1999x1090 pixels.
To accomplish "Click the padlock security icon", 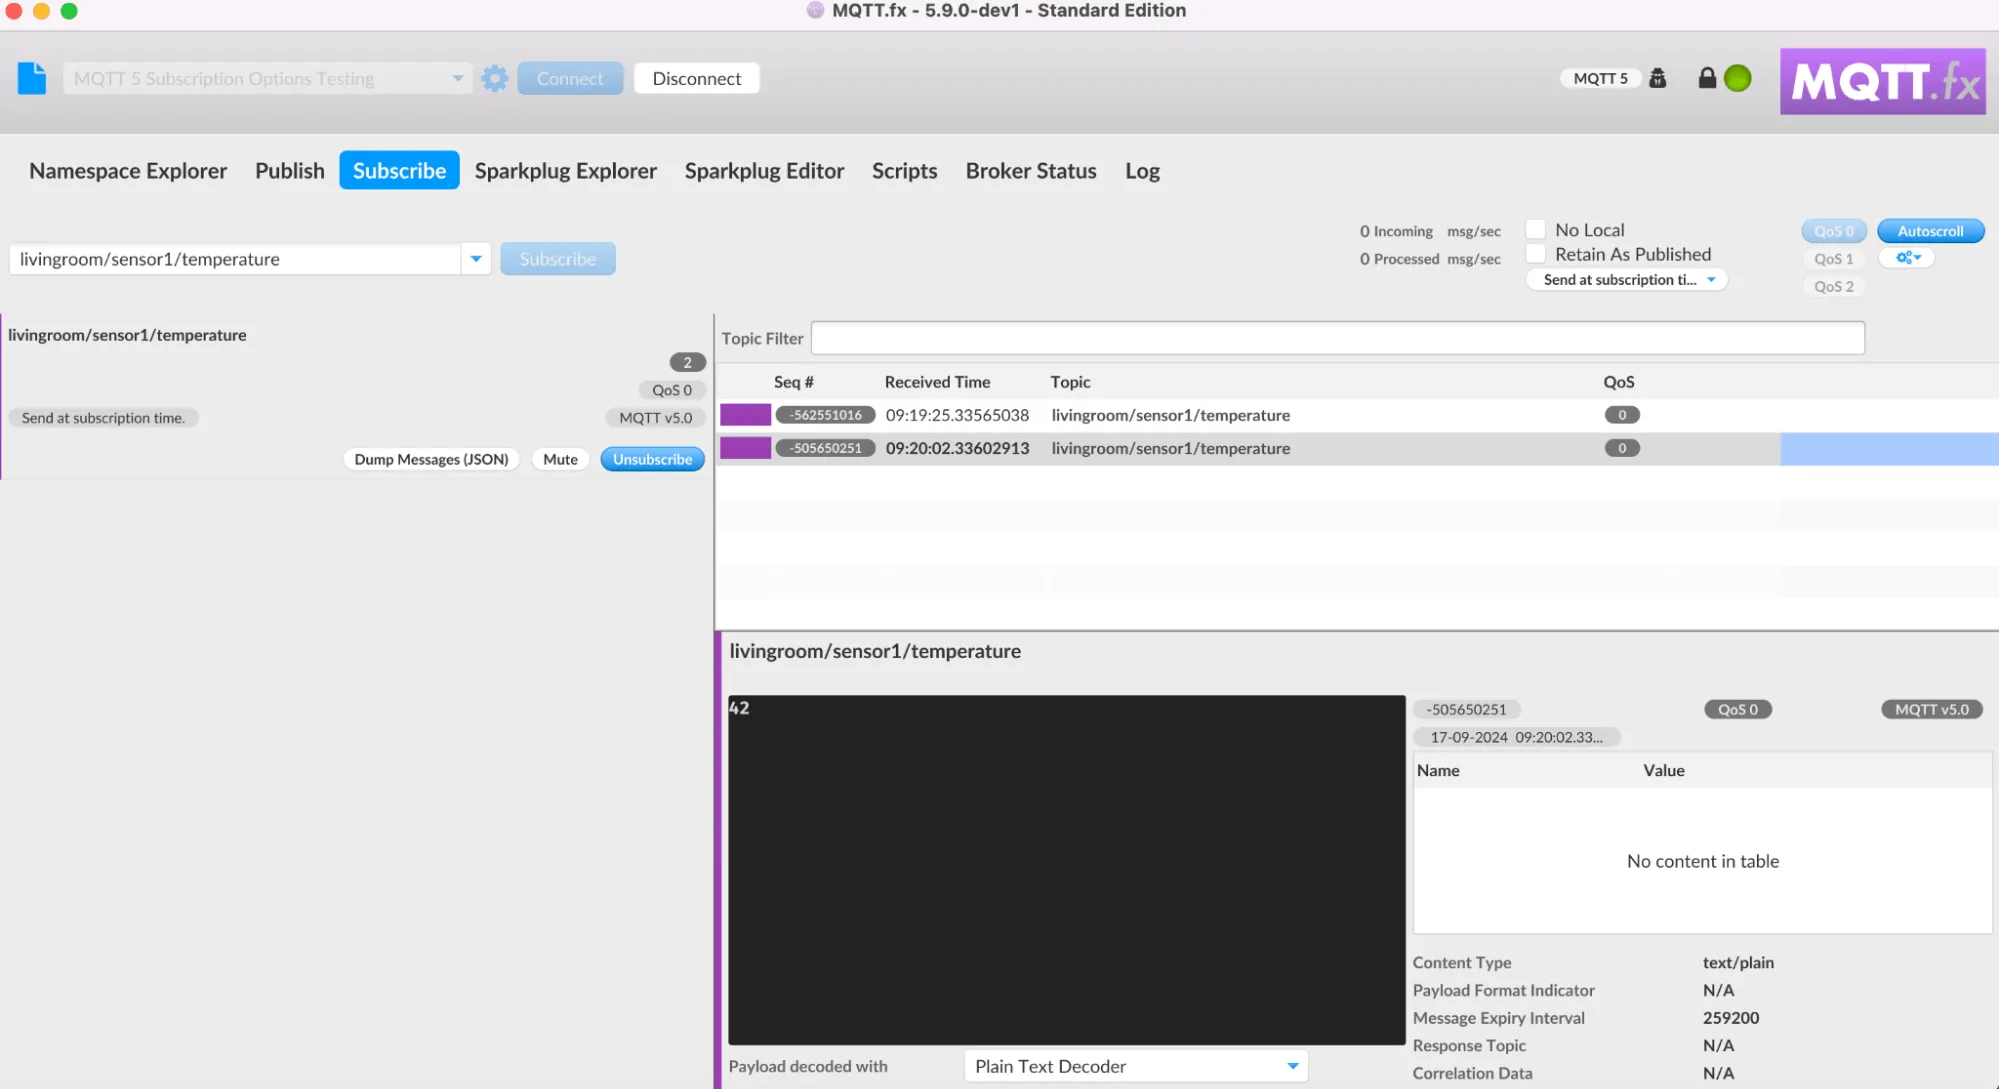I will pyautogui.click(x=1707, y=78).
